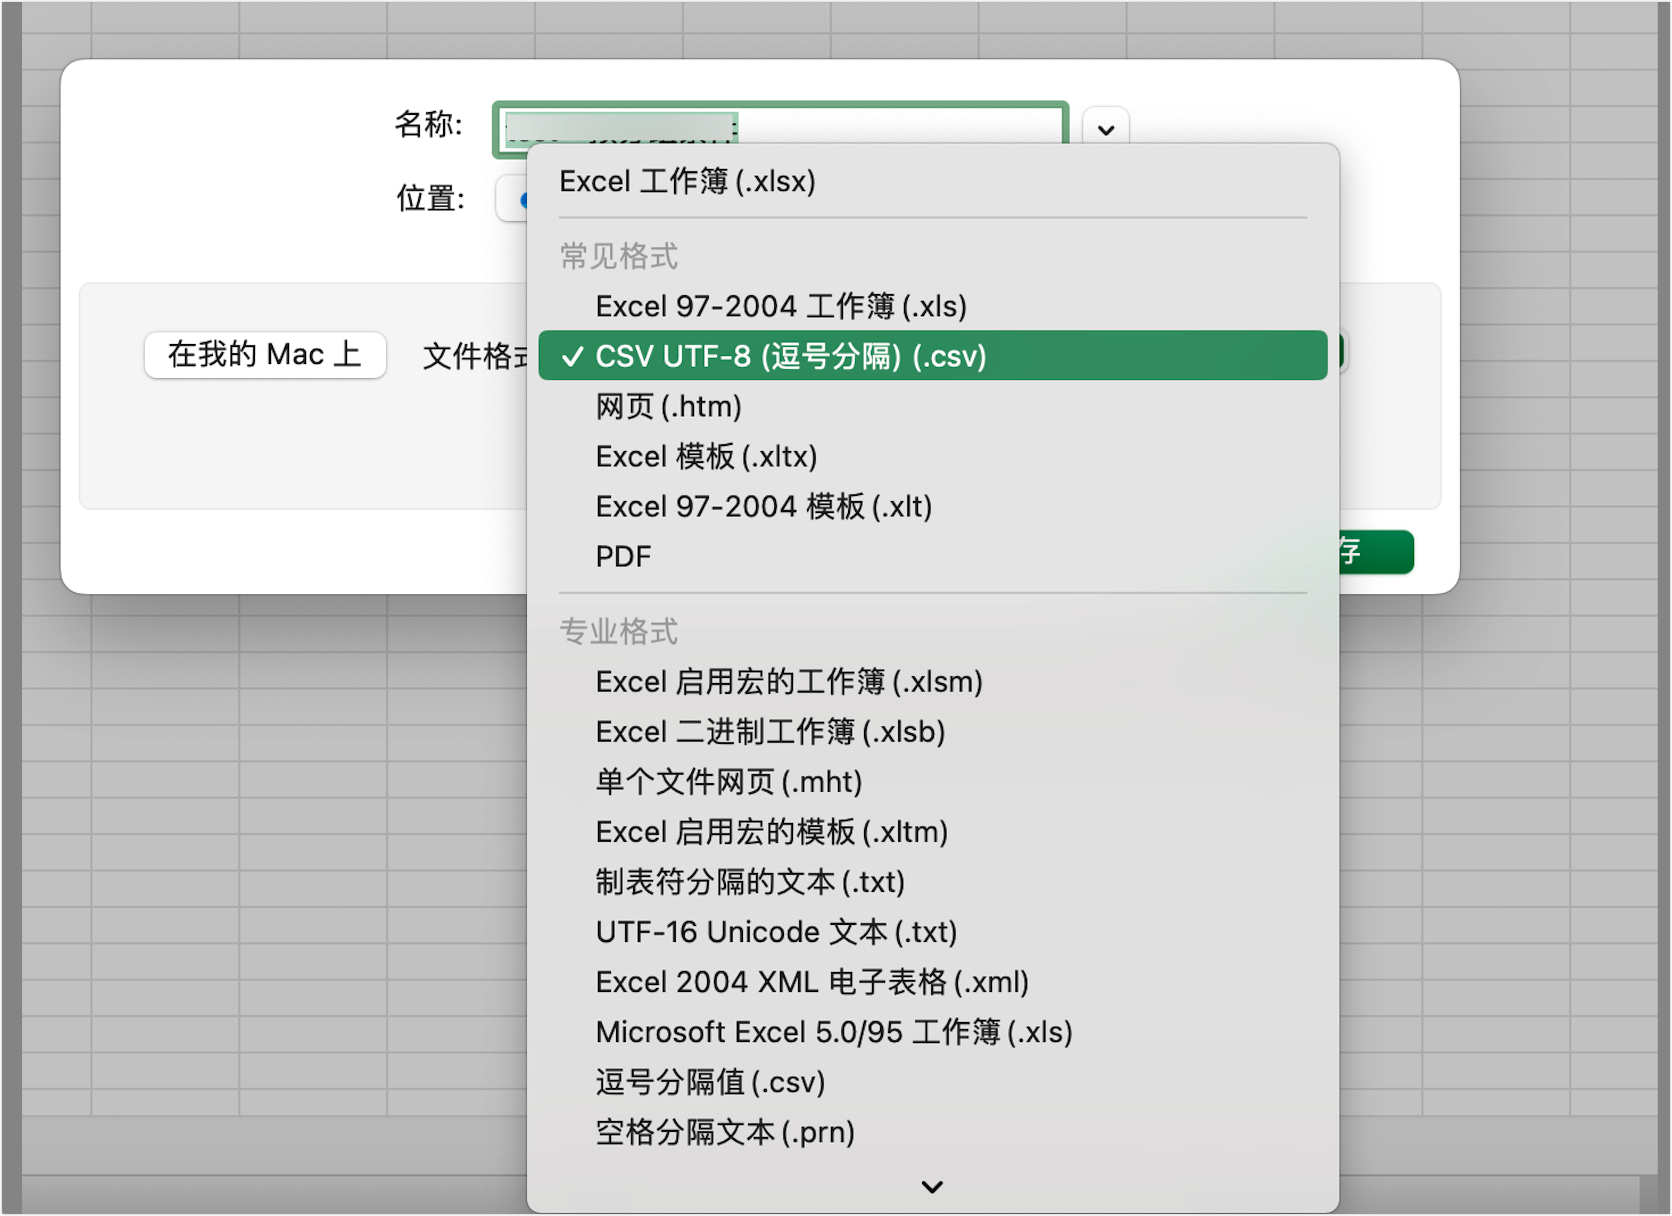Select UTF-16 Unicode 文本 (.txt)

pyautogui.click(x=776, y=932)
